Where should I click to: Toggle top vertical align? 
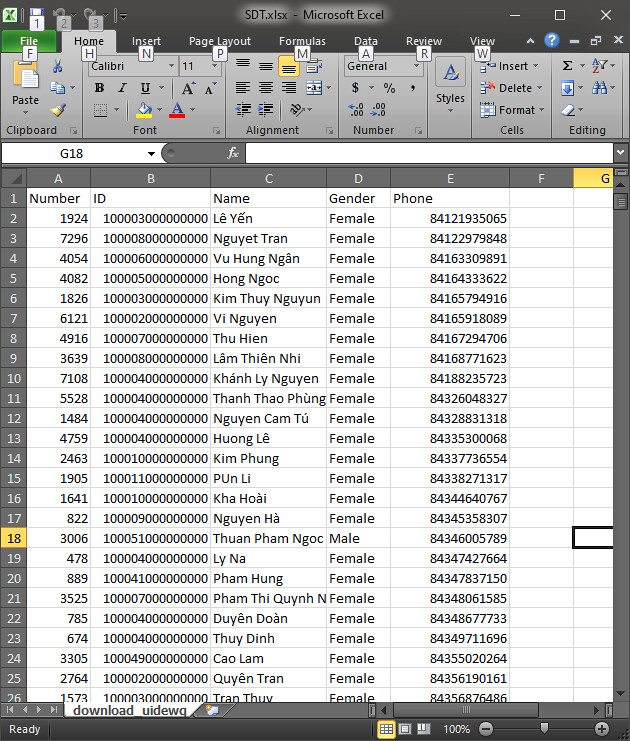coord(243,66)
